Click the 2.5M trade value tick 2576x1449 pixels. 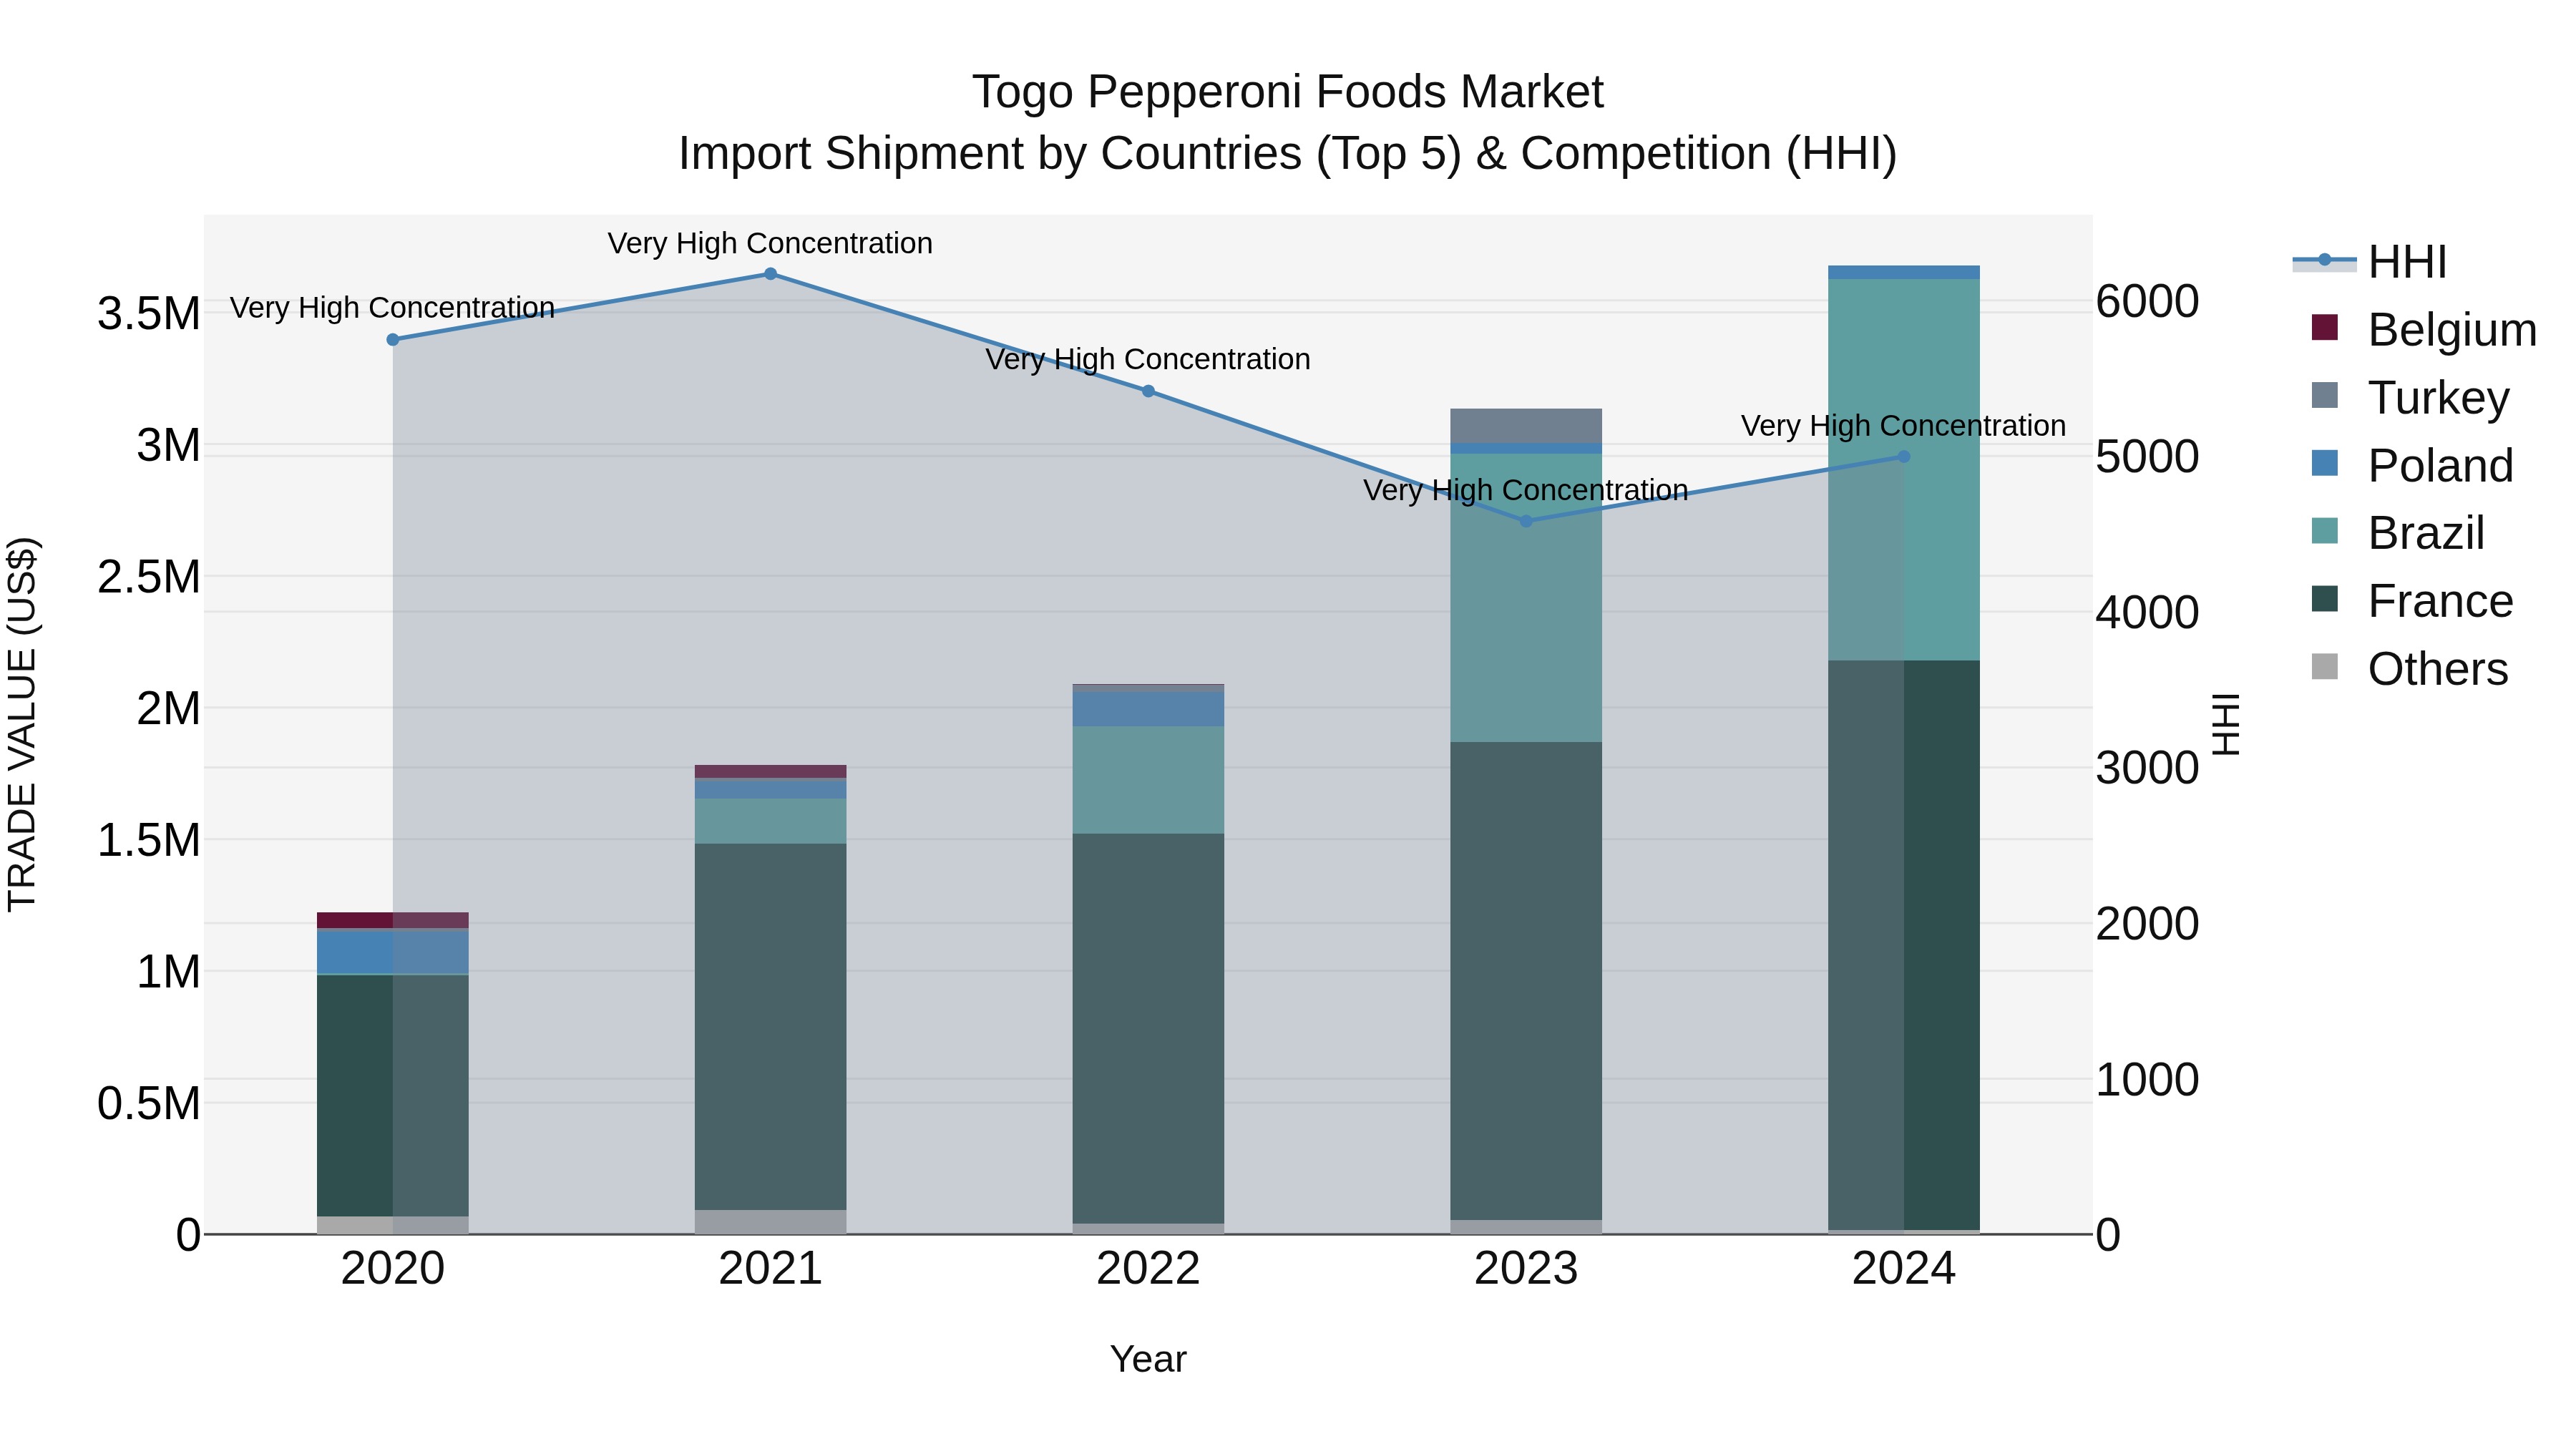tap(149, 577)
